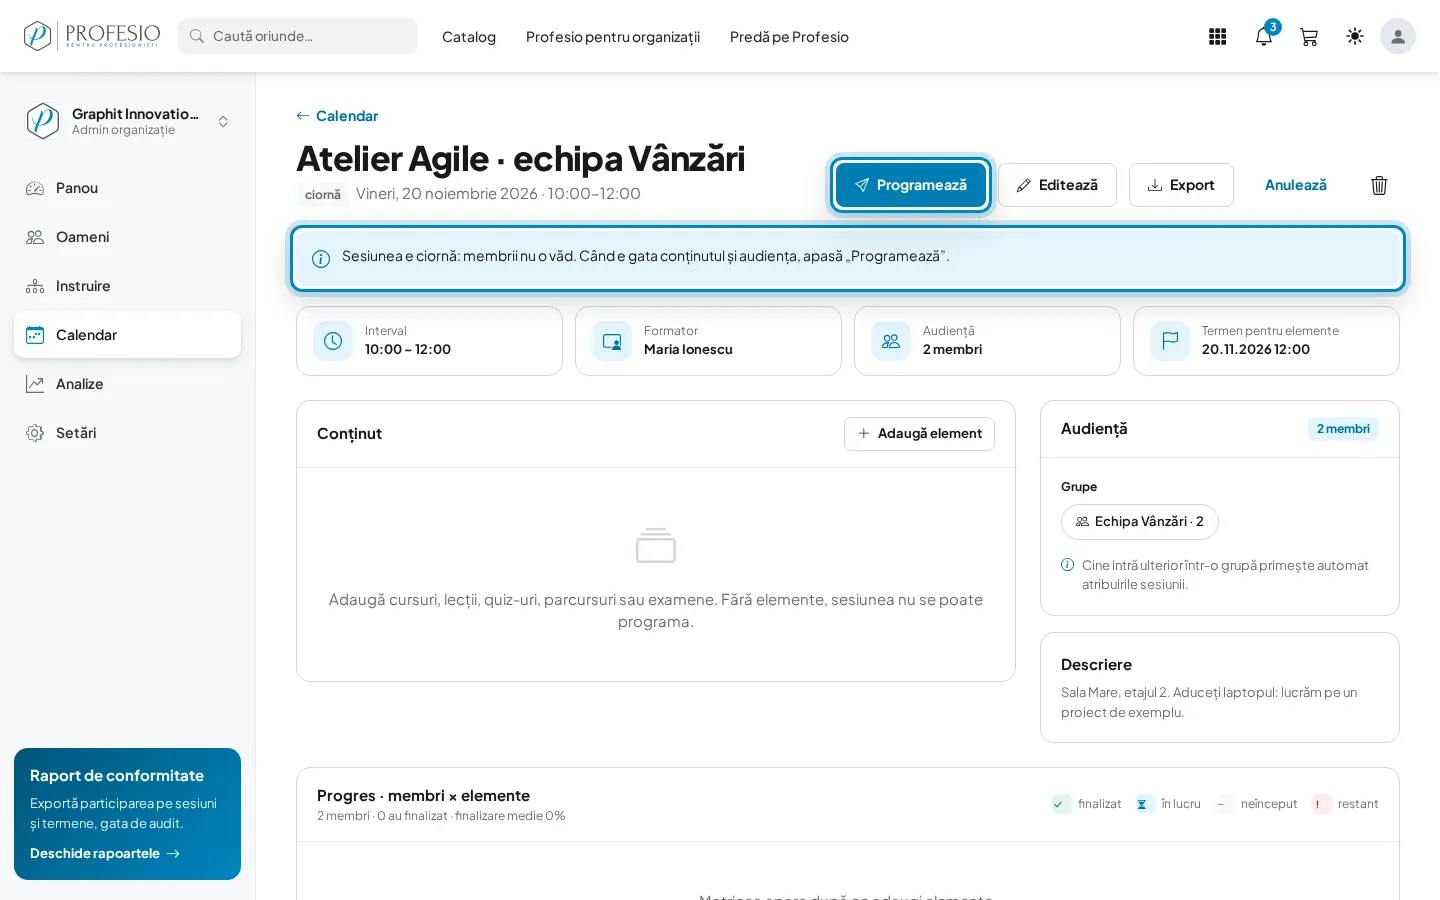
Task: Open Profesio pentru organizații link
Action: [613, 37]
